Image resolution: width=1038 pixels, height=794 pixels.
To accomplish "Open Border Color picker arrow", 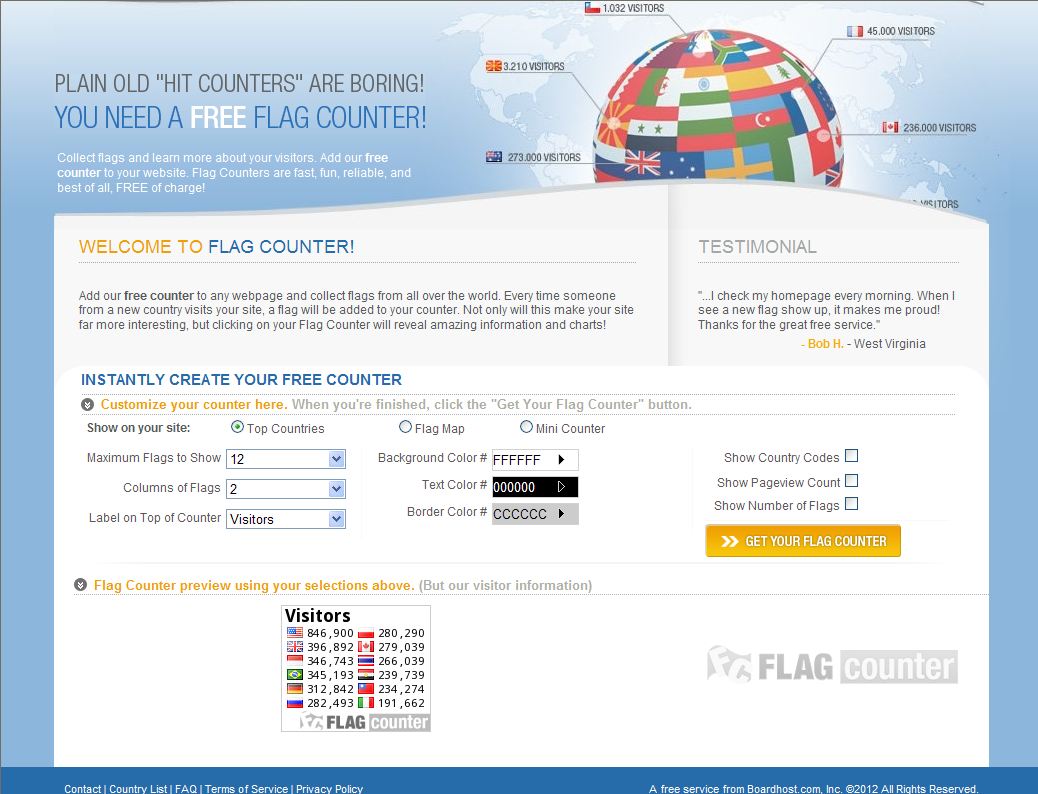I will point(561,514).
